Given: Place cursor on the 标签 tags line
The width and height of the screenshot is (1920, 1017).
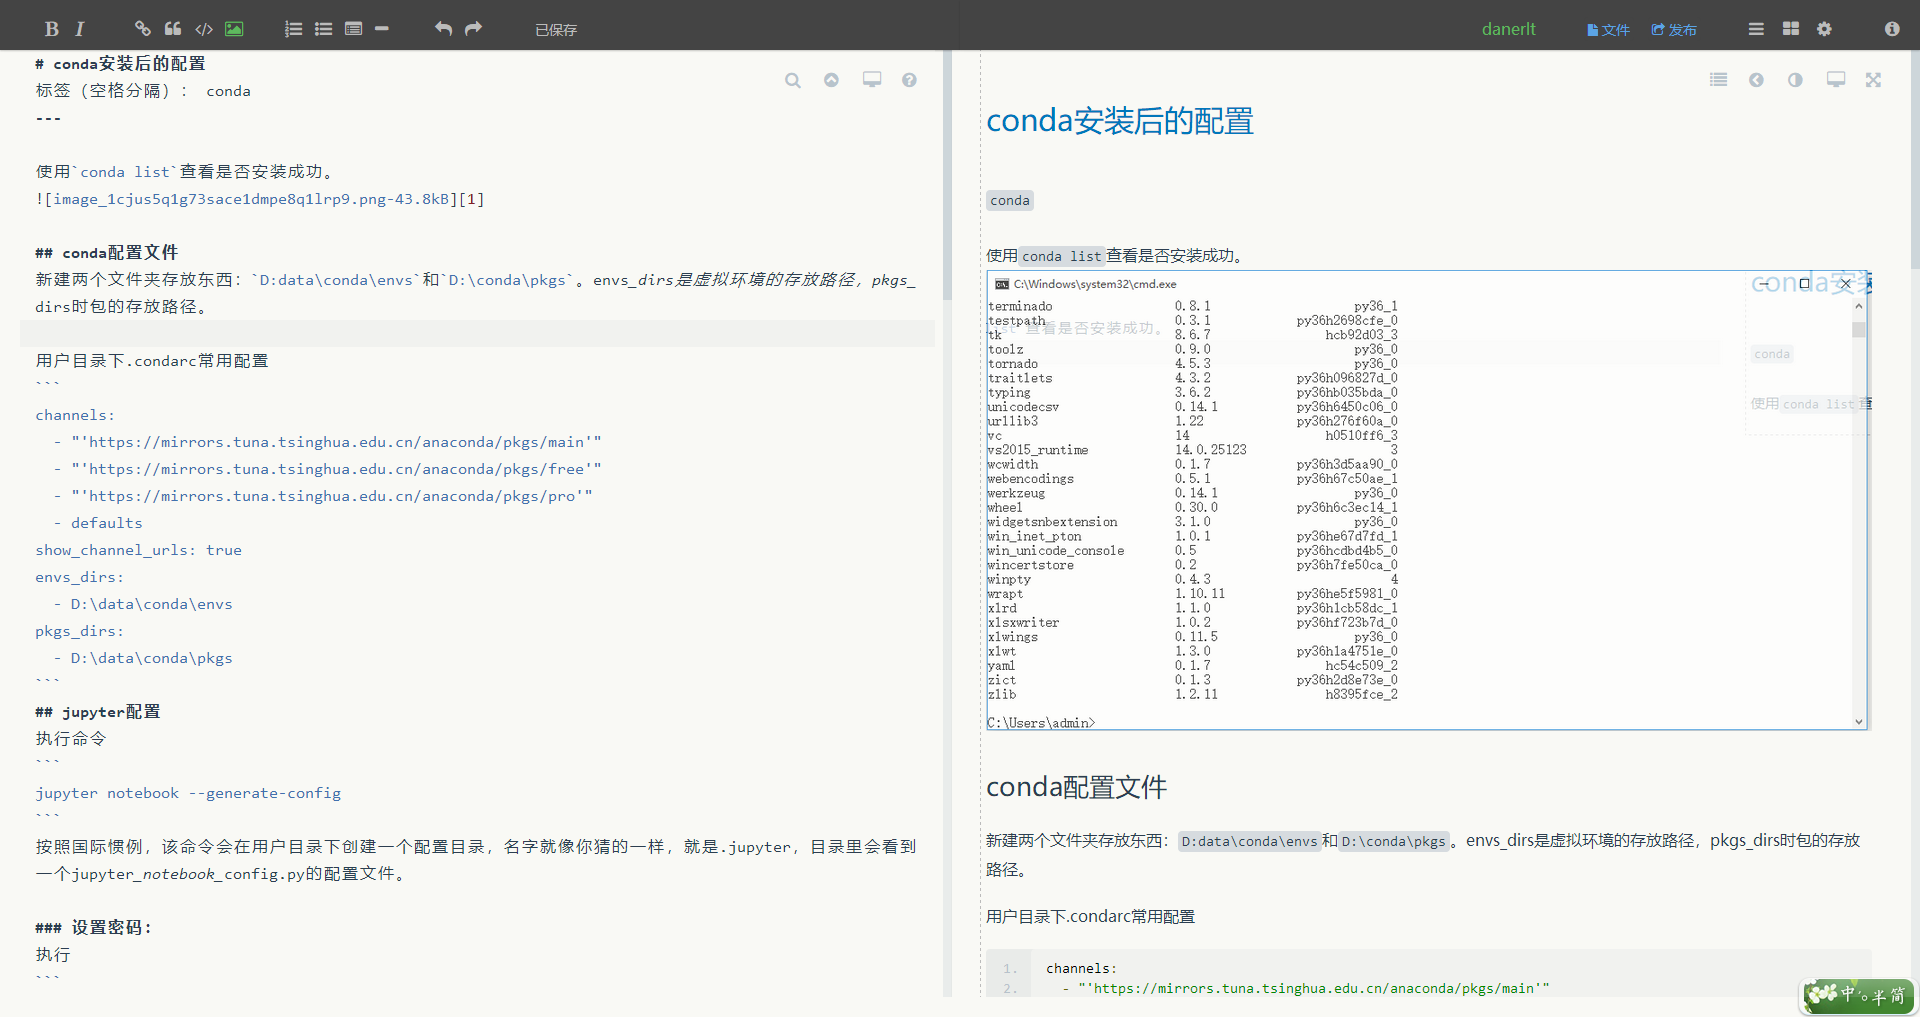Looking at the screenshot, I should click(143, 91).
